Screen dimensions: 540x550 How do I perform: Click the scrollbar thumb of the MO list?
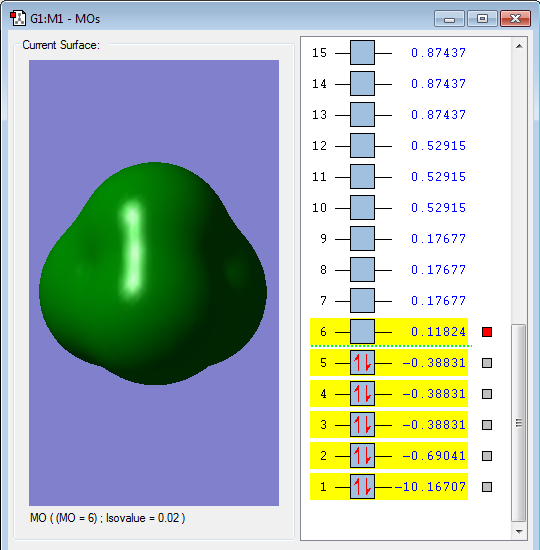[x=519, y=423]
